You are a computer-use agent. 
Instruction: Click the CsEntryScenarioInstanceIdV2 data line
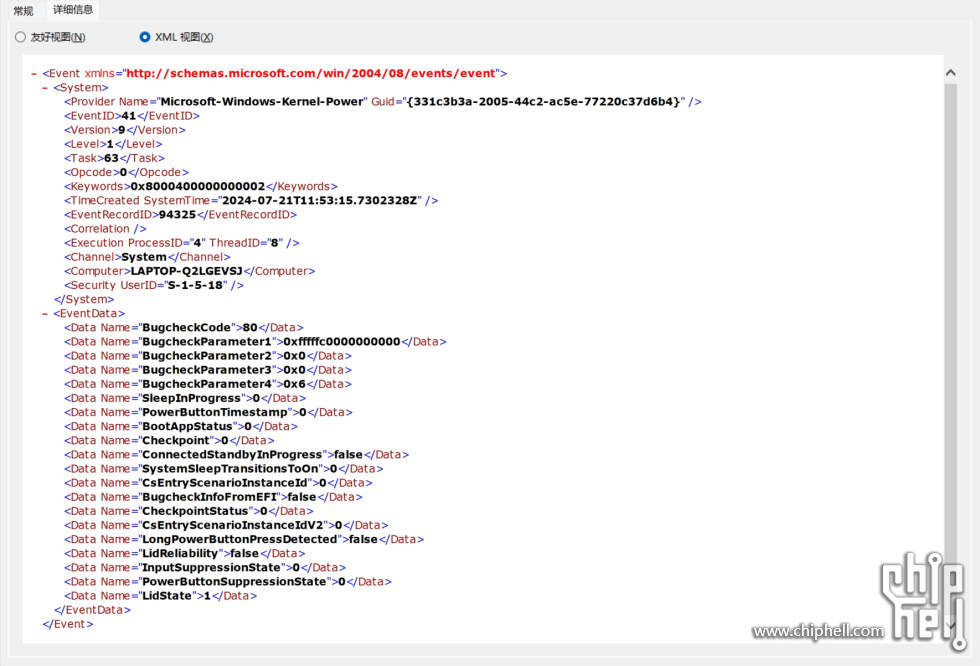(226, 525)
